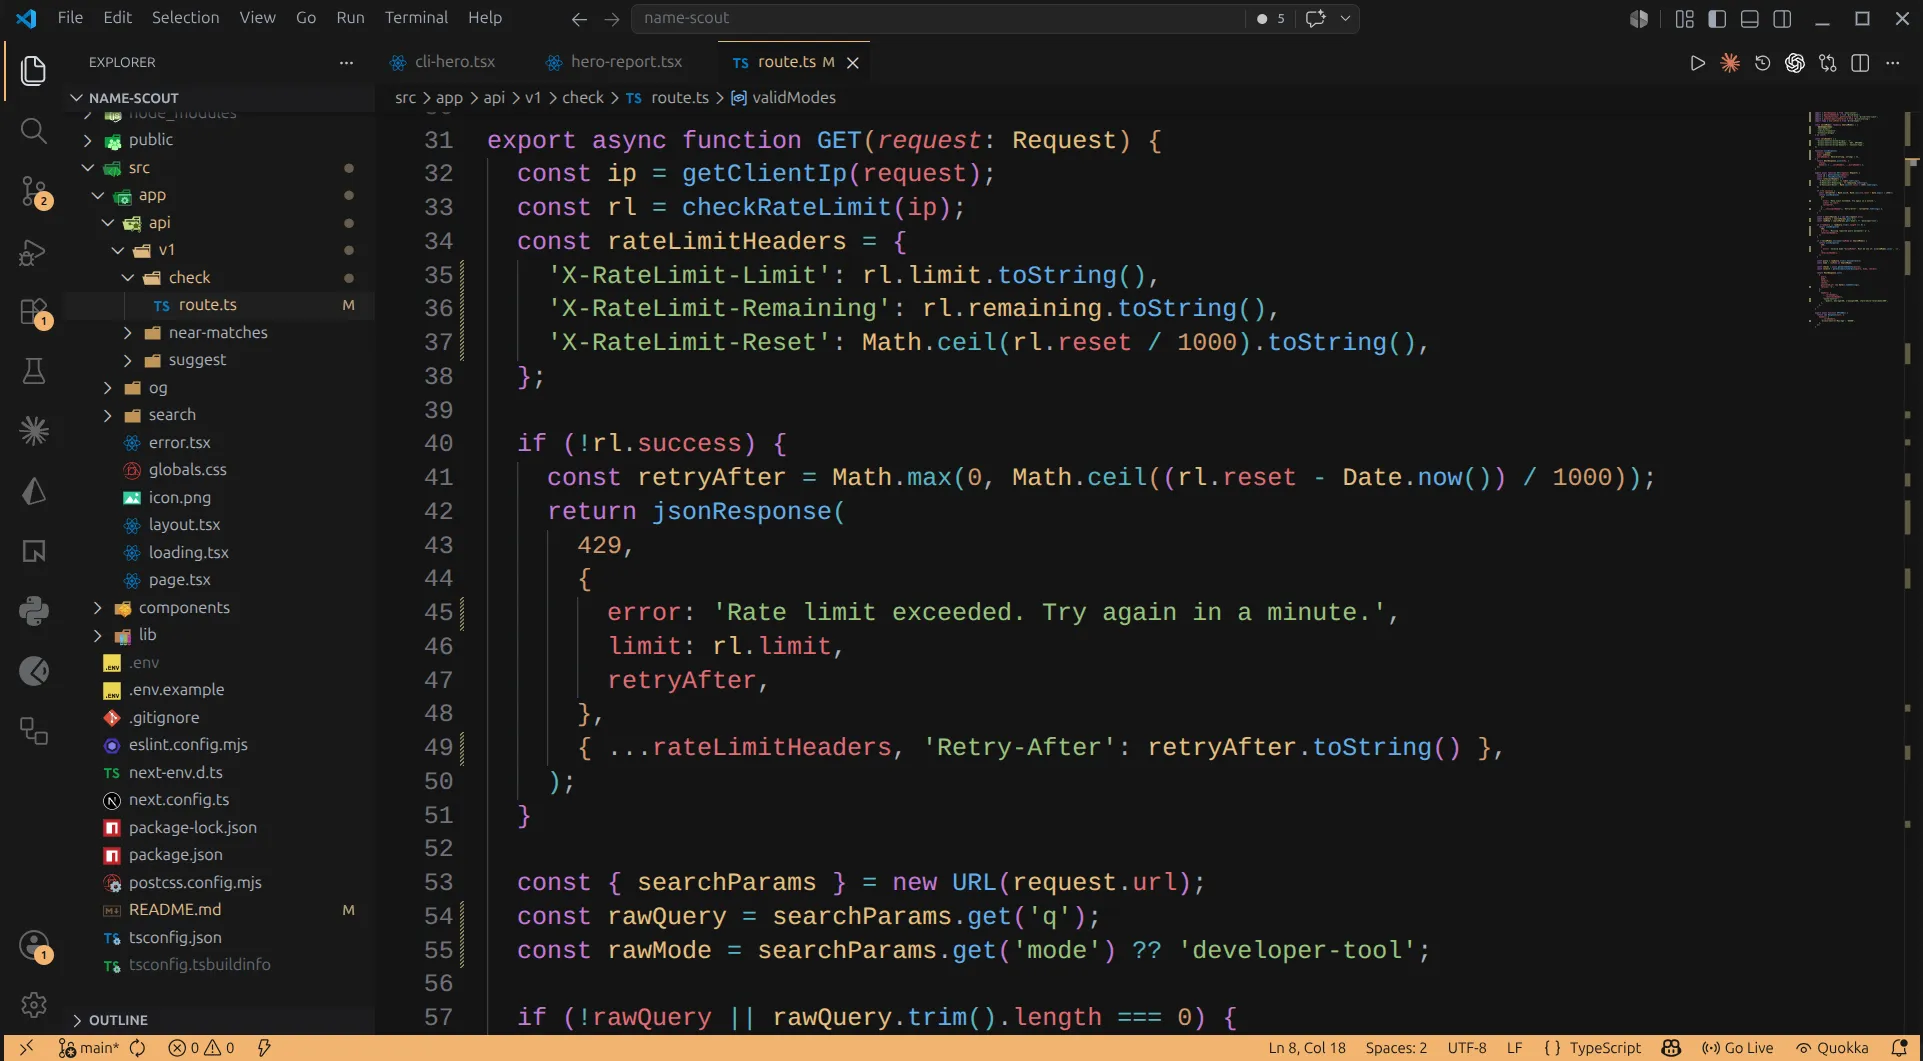Screen dimensions: 1923x1061
Task: Click the main* branch in the status bar
Action: (x=89, y=1048)
